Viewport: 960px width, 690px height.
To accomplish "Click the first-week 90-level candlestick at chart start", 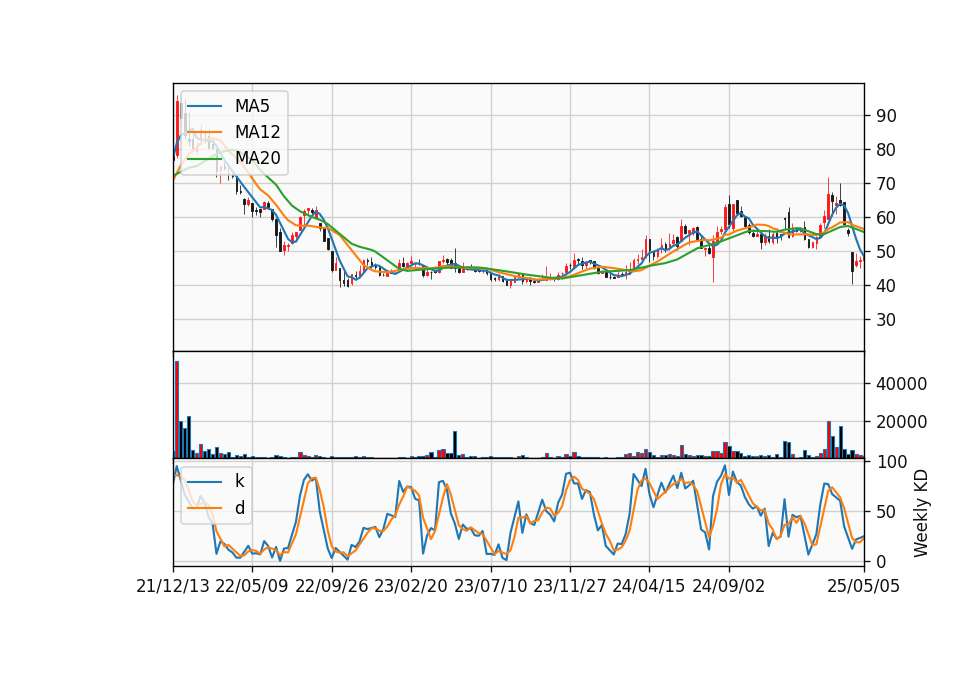I will click(177, 127).
